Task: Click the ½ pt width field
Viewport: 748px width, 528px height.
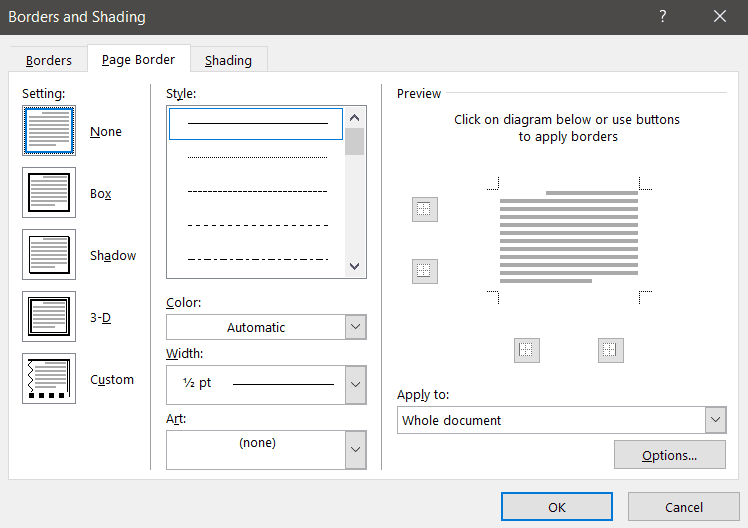Action: point(256,384)
